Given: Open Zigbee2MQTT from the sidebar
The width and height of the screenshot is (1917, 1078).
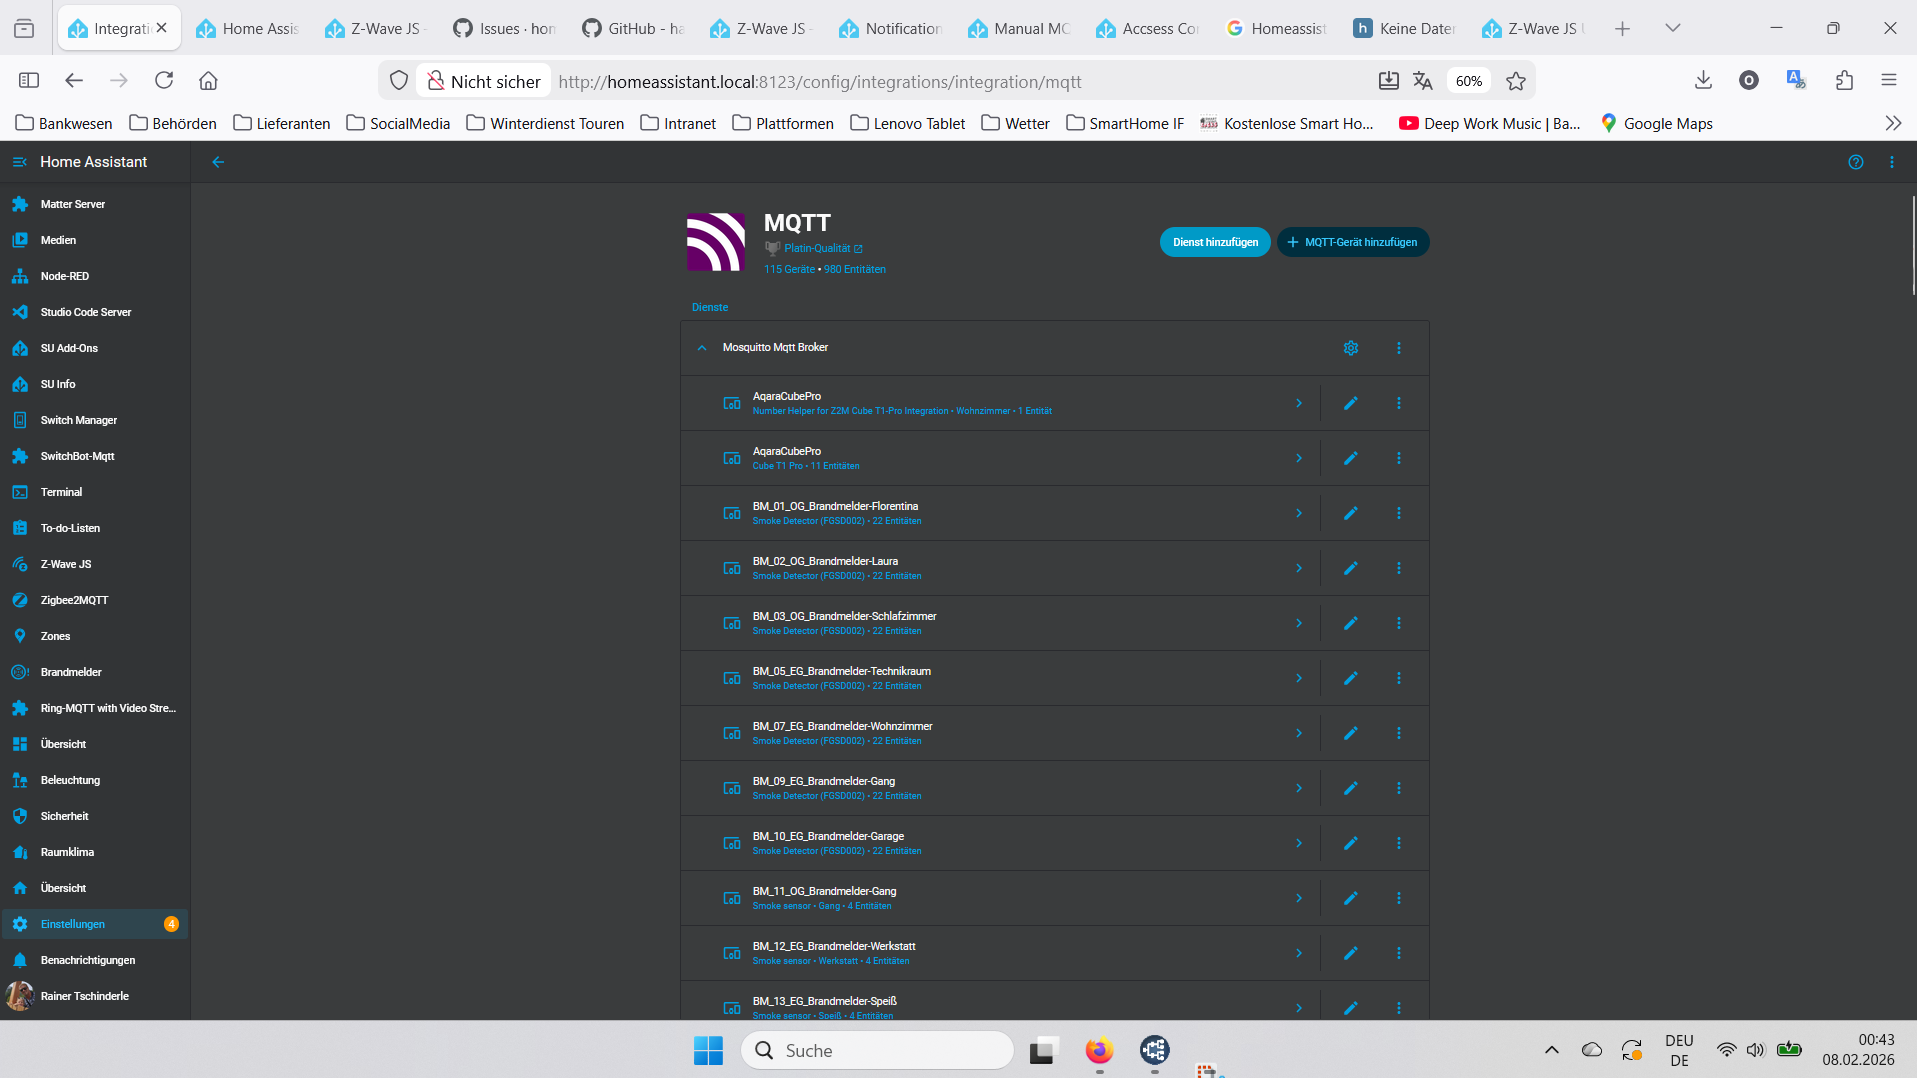Looking at the screenshot, I should [95, 600].
